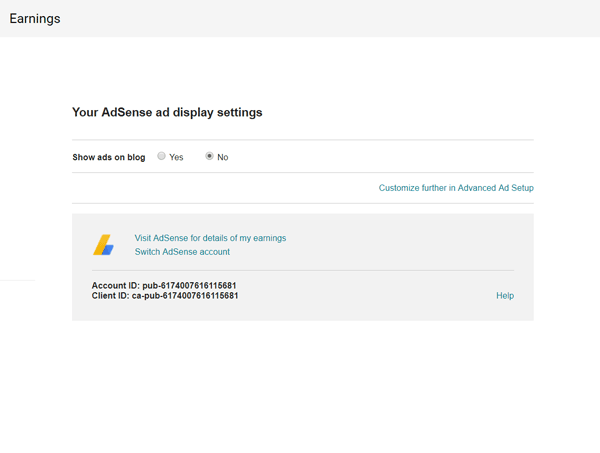Viewport: 600px width, 453px height.
Task: Click the Earnings page title
Action: pyautogui.click(x=35, y=19)
